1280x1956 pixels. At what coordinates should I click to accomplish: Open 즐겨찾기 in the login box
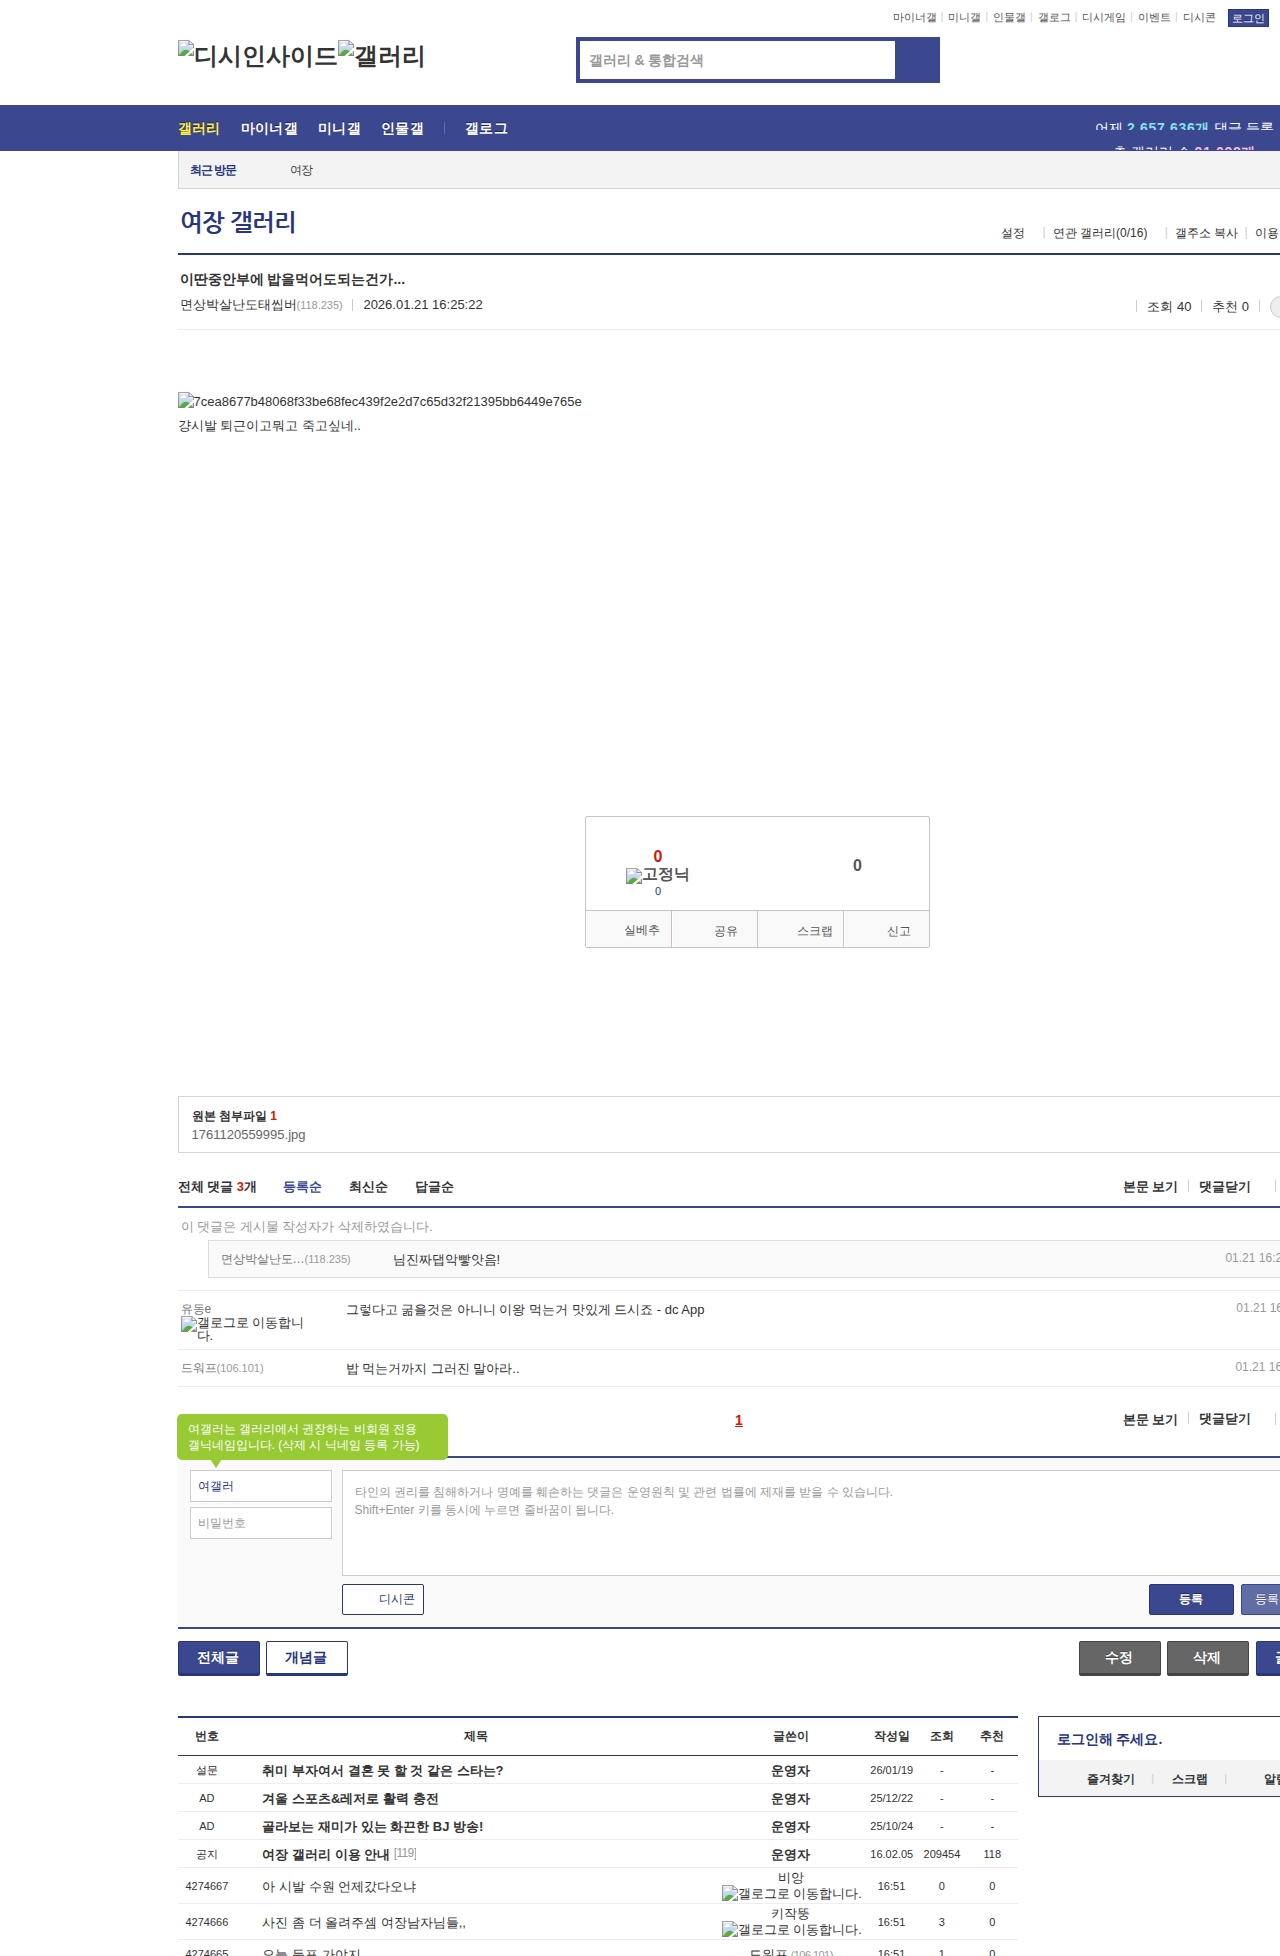coord(1111,1779)
